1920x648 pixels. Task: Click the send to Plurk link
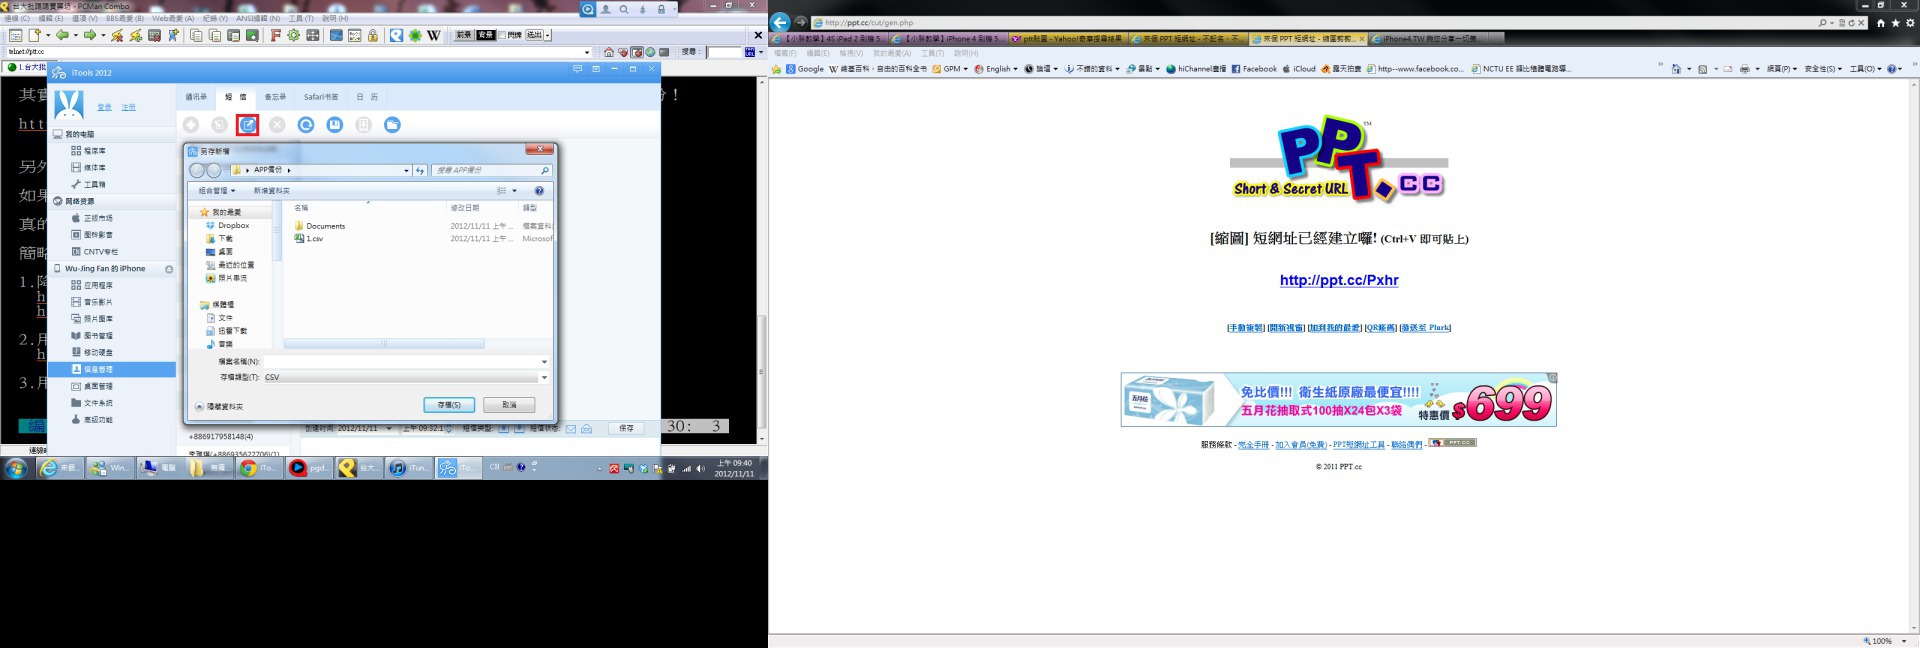(1425, 328)
